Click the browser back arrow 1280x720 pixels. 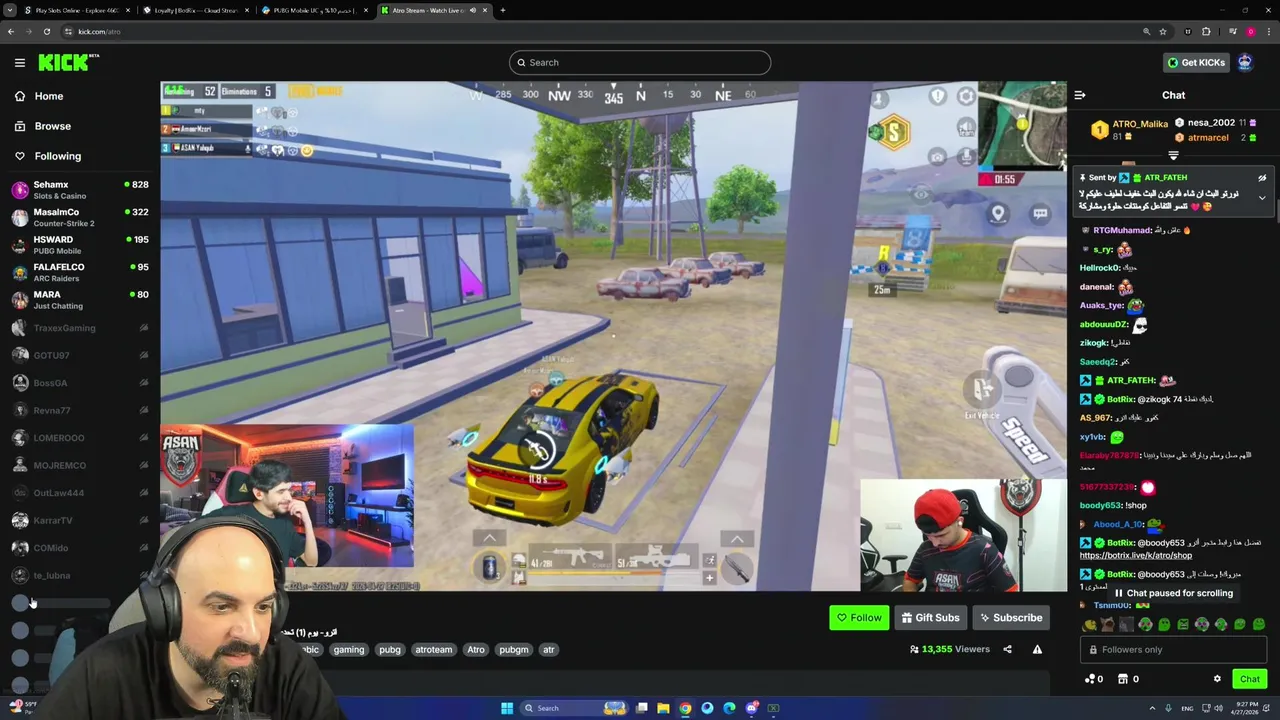10,31
